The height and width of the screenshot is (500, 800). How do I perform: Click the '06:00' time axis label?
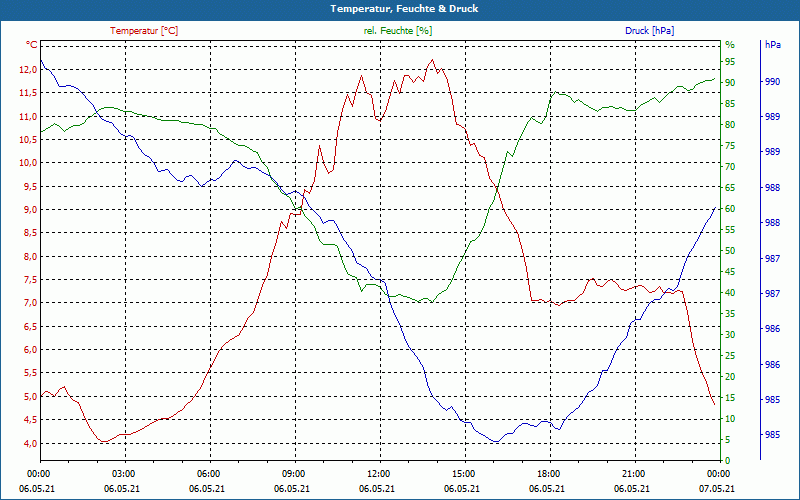coord(207,473)
